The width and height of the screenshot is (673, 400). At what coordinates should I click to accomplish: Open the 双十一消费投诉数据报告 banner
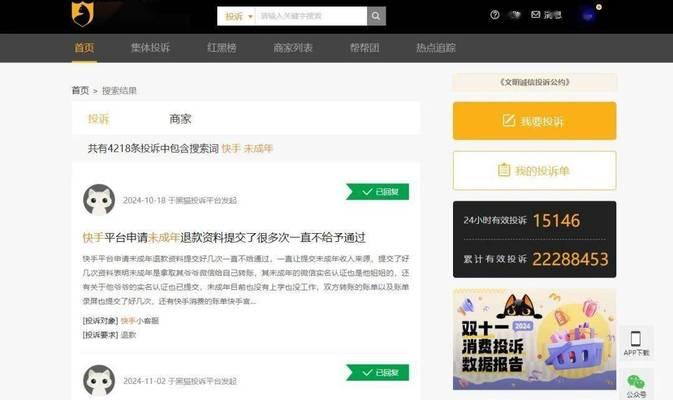pos(534,339)
